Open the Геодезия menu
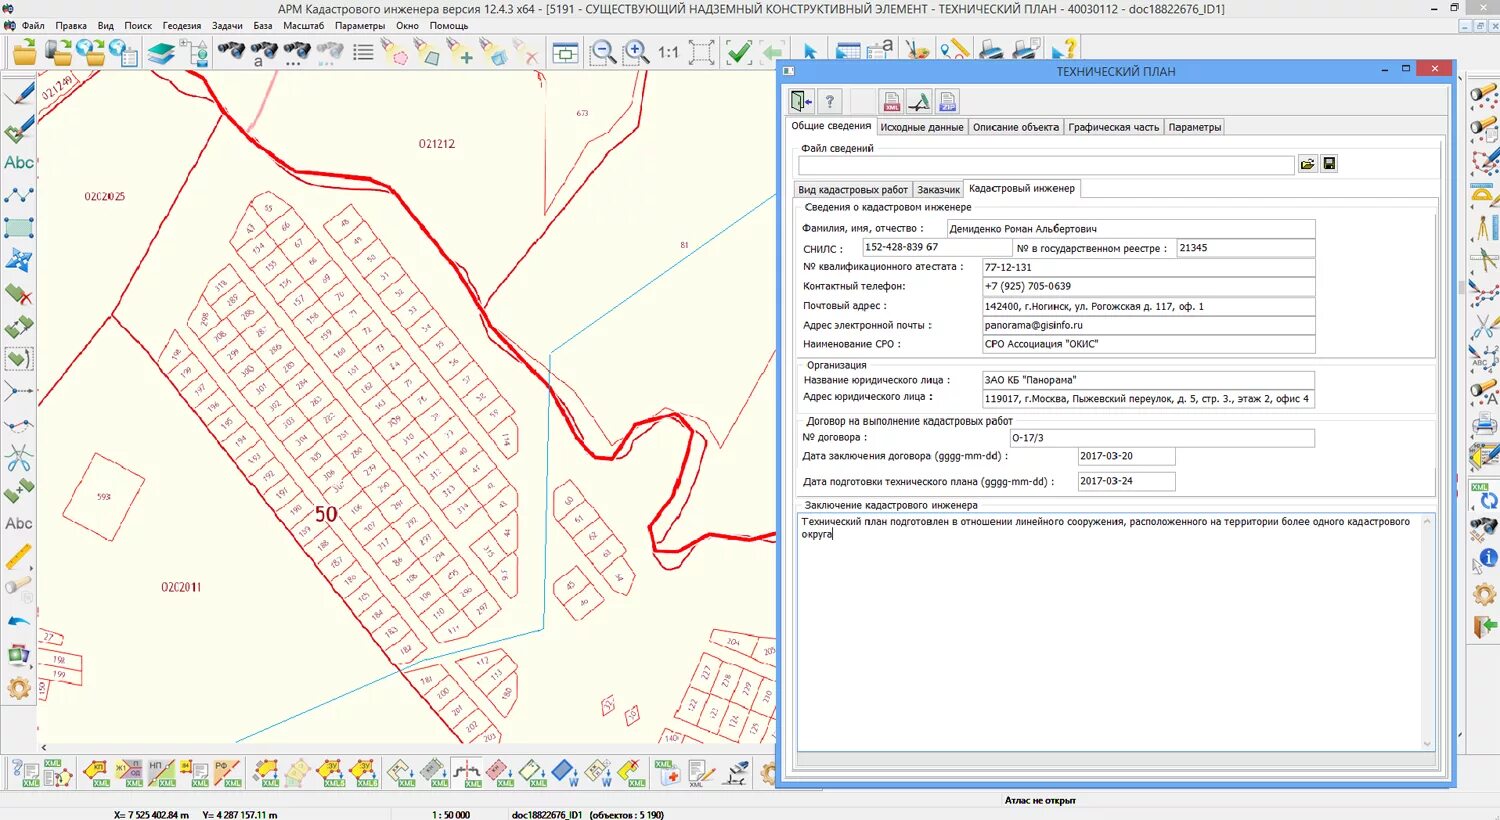 pyautogui.click(x=182, y=26)
